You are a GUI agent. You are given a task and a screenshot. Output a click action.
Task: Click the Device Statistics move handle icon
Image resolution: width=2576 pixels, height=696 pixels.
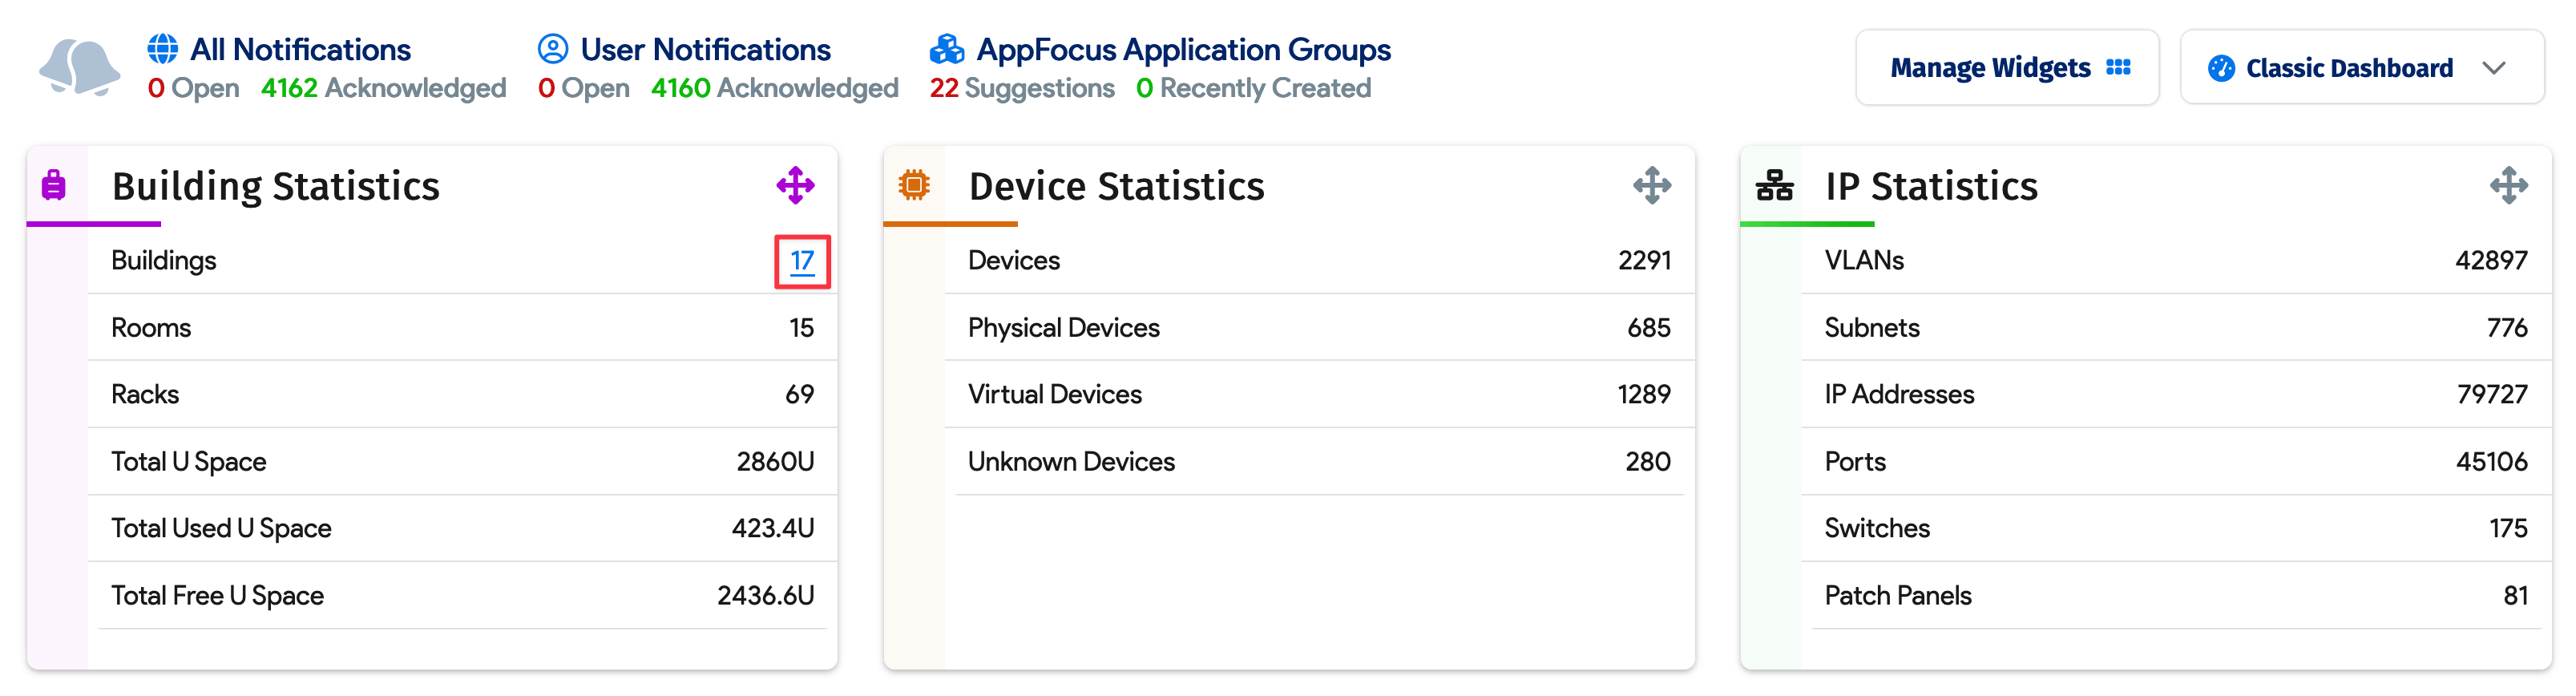[x=1651, y=186]
